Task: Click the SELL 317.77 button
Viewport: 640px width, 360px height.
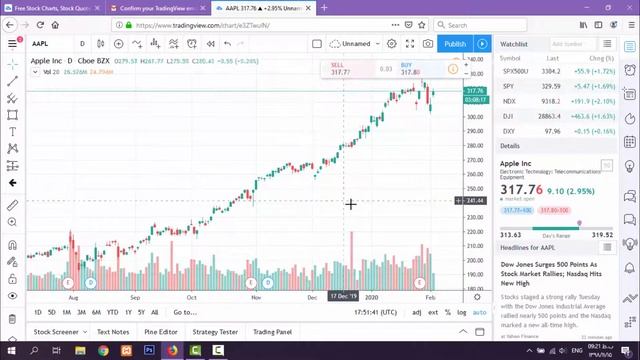Action: (347, 69)
